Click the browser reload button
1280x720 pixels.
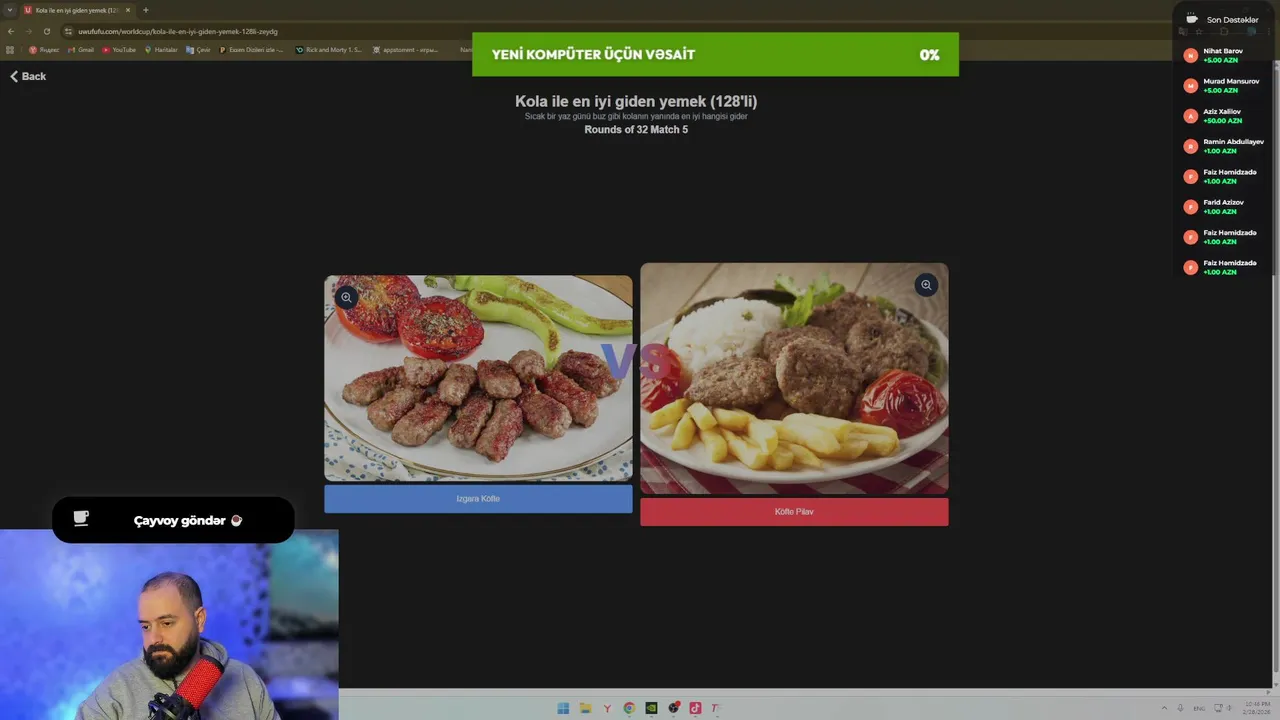[x=46, y=31]
